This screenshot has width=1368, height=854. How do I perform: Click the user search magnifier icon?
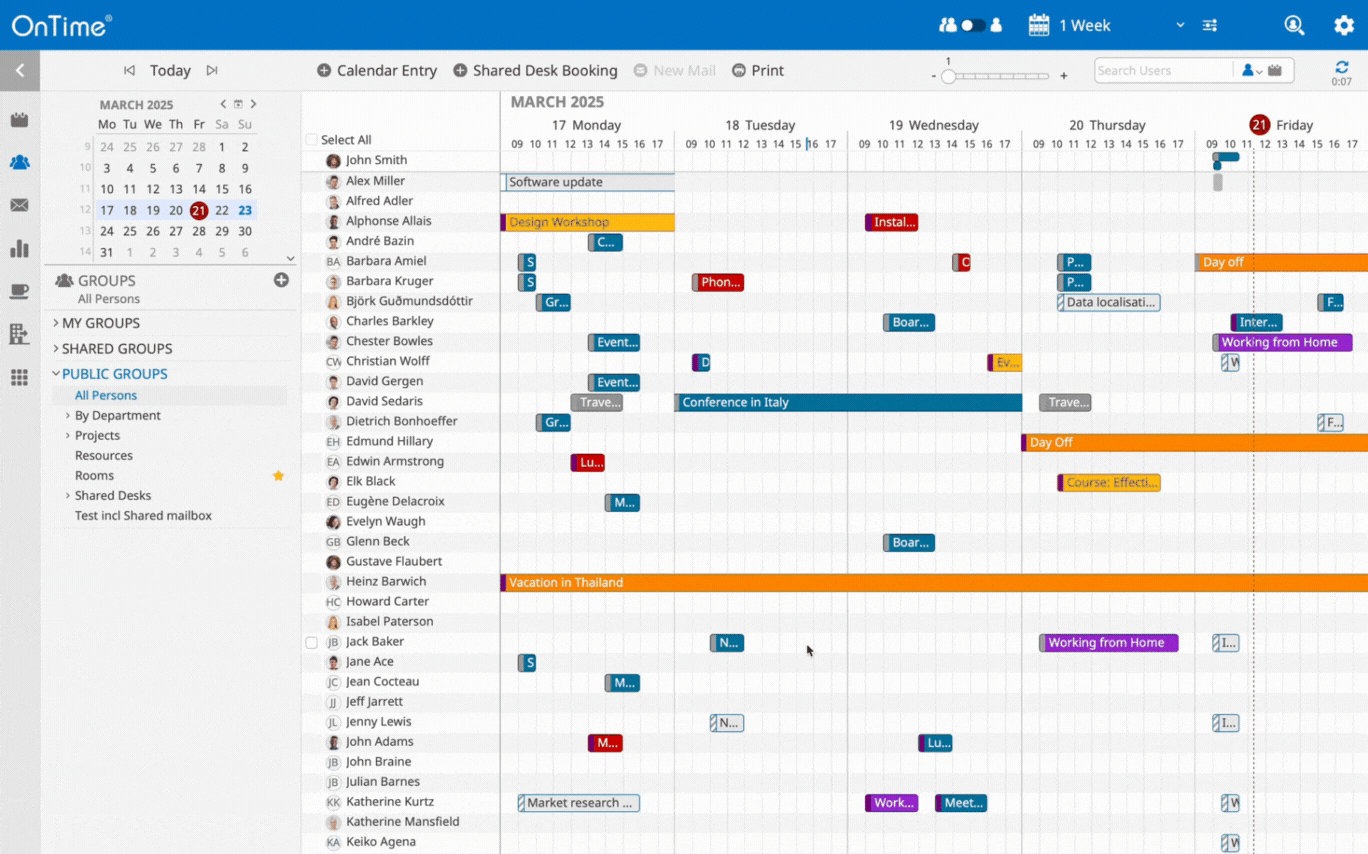pos(1294,25)
